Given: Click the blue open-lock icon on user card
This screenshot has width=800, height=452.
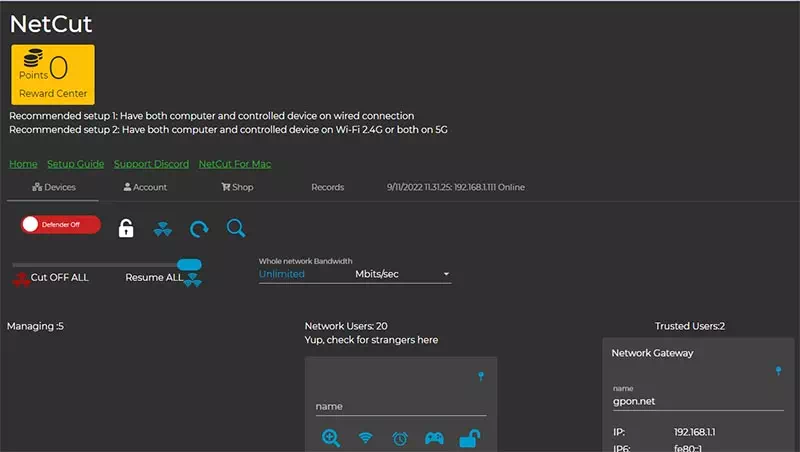Looking at the screenshot, I should click(469, 438).
